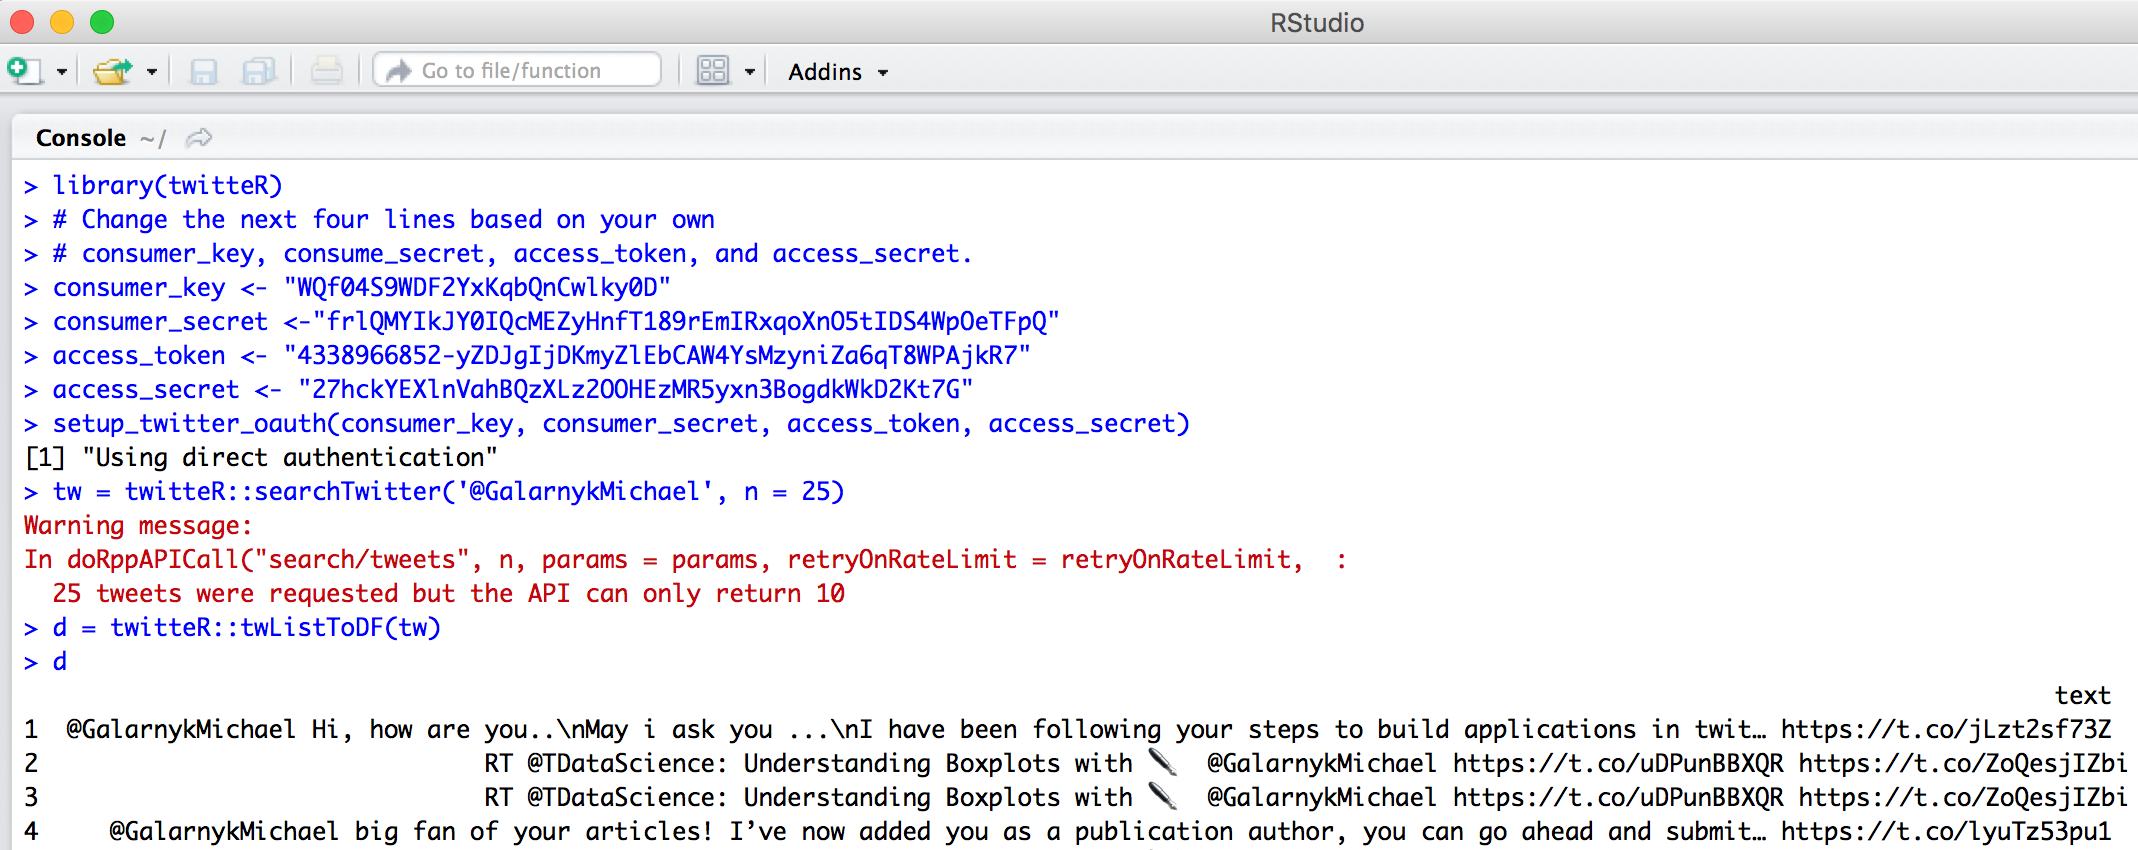The image size is (2138, 850).
Task: Click the link https://t.co/jLzt2sf73Z in row 1
Action: [x=1945, y=729]
